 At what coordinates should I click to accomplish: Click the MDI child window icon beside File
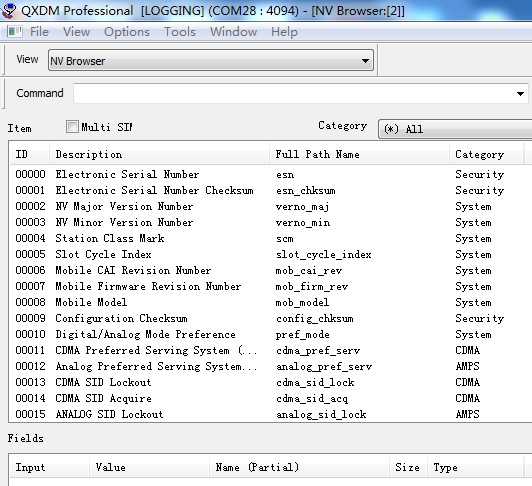pos(14,32)
